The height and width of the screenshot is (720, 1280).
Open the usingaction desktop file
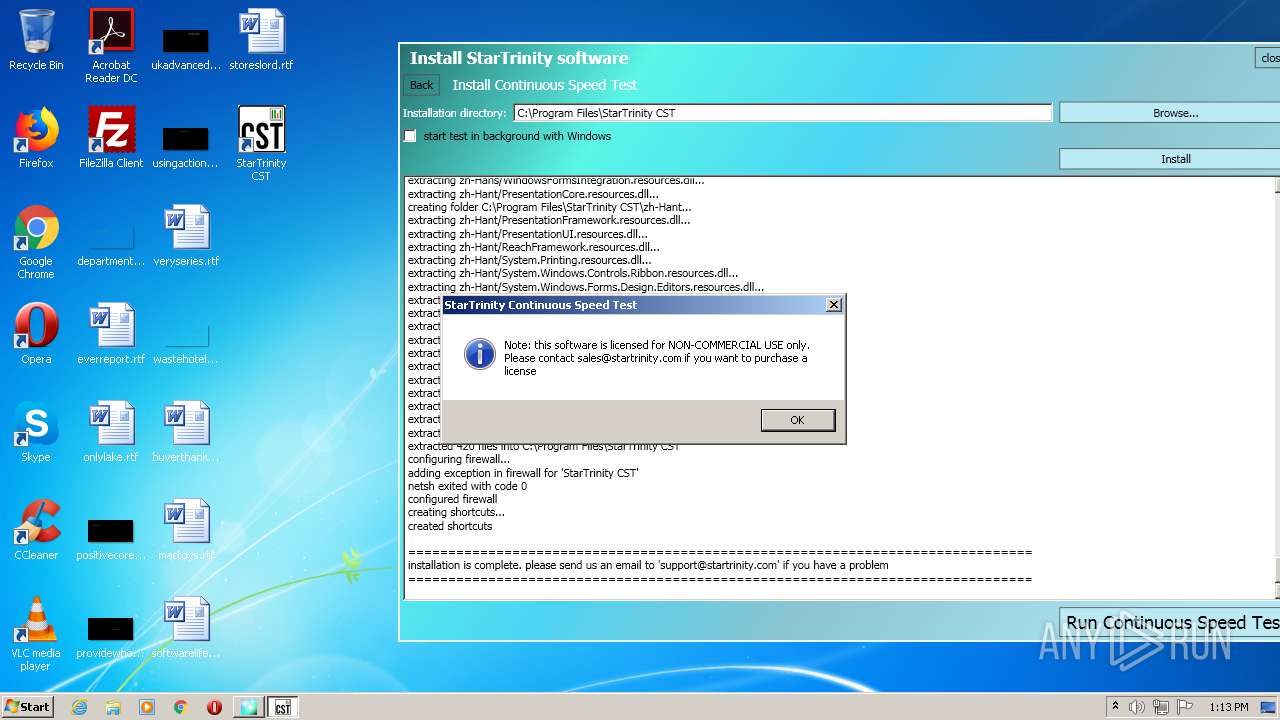tap(186, 144)
